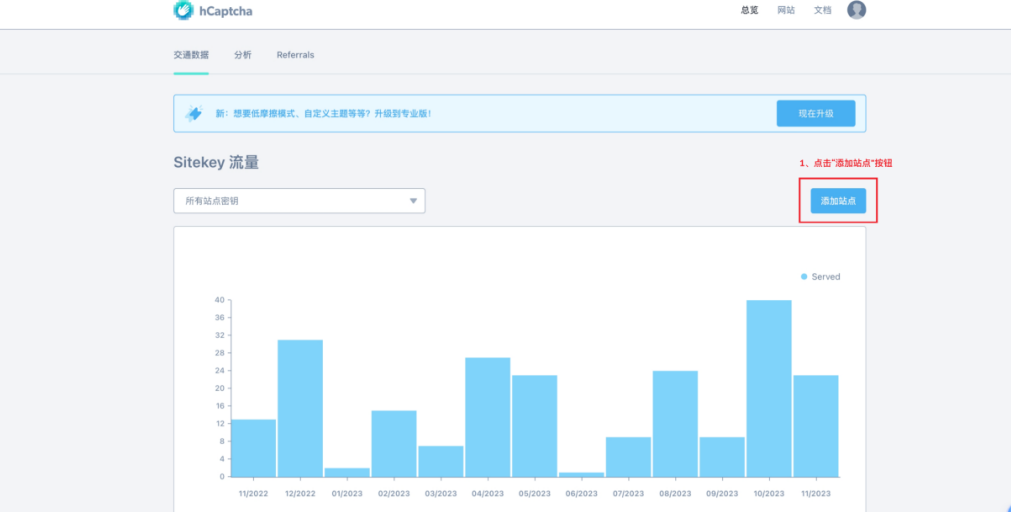Click the 05/2023 chart bar
The image size is (1011, 512).
pos(534,426)
